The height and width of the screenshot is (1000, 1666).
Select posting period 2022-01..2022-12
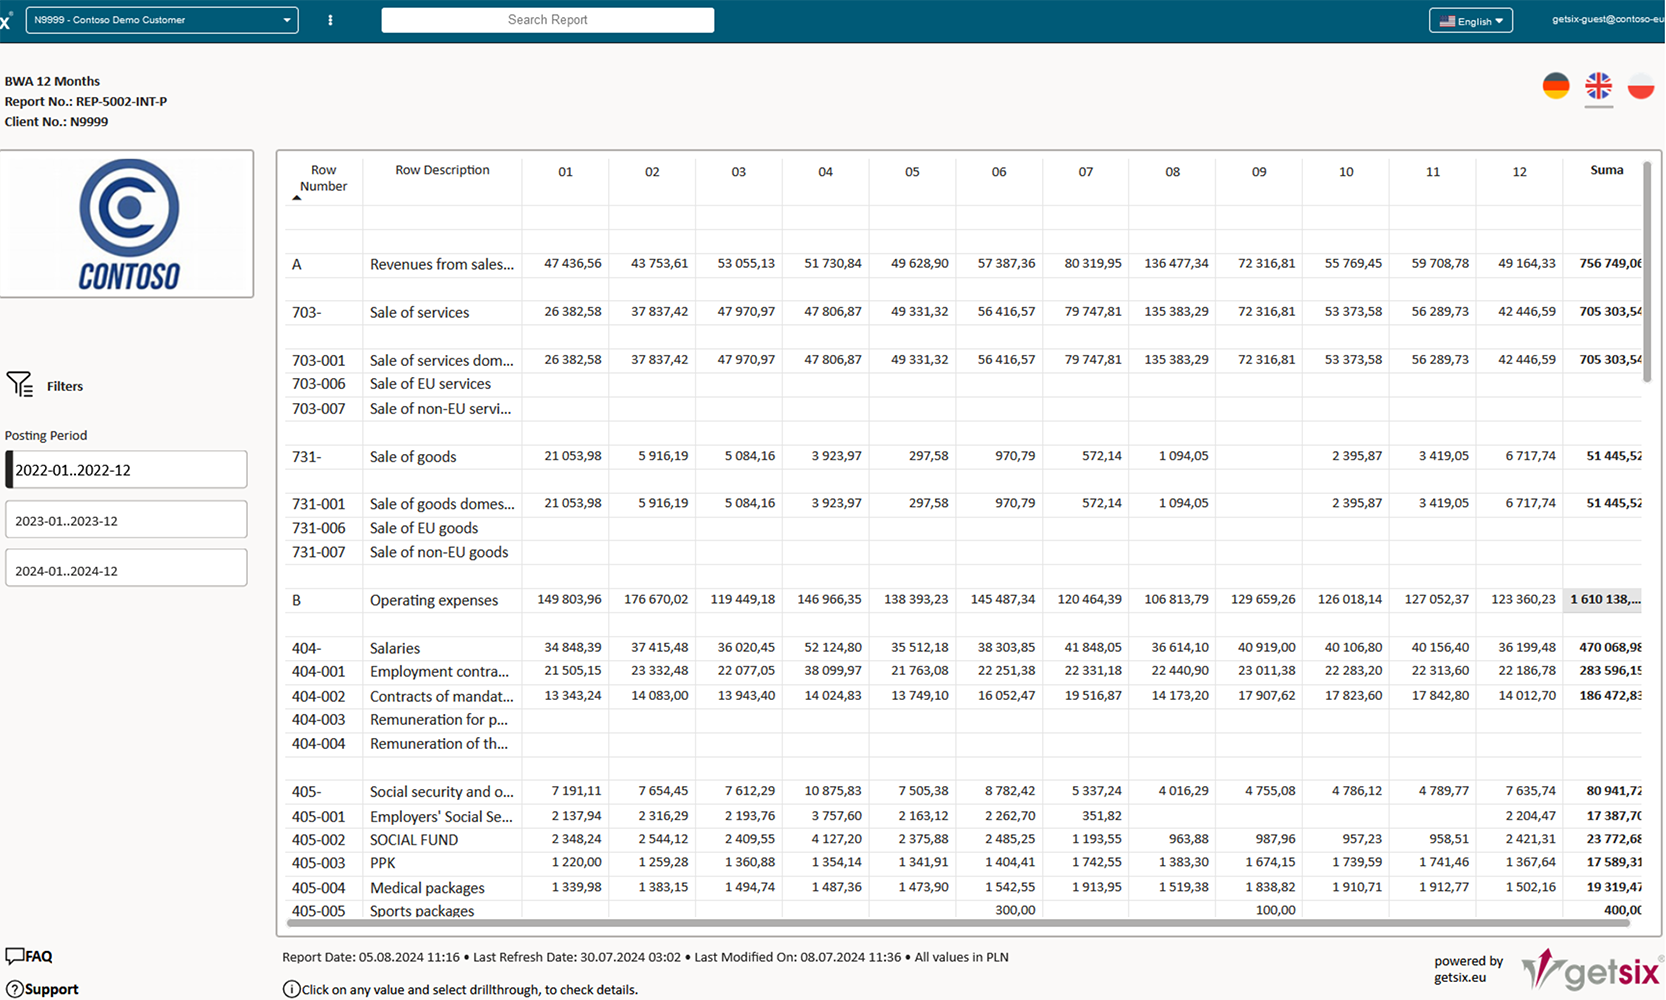(126, 470)
